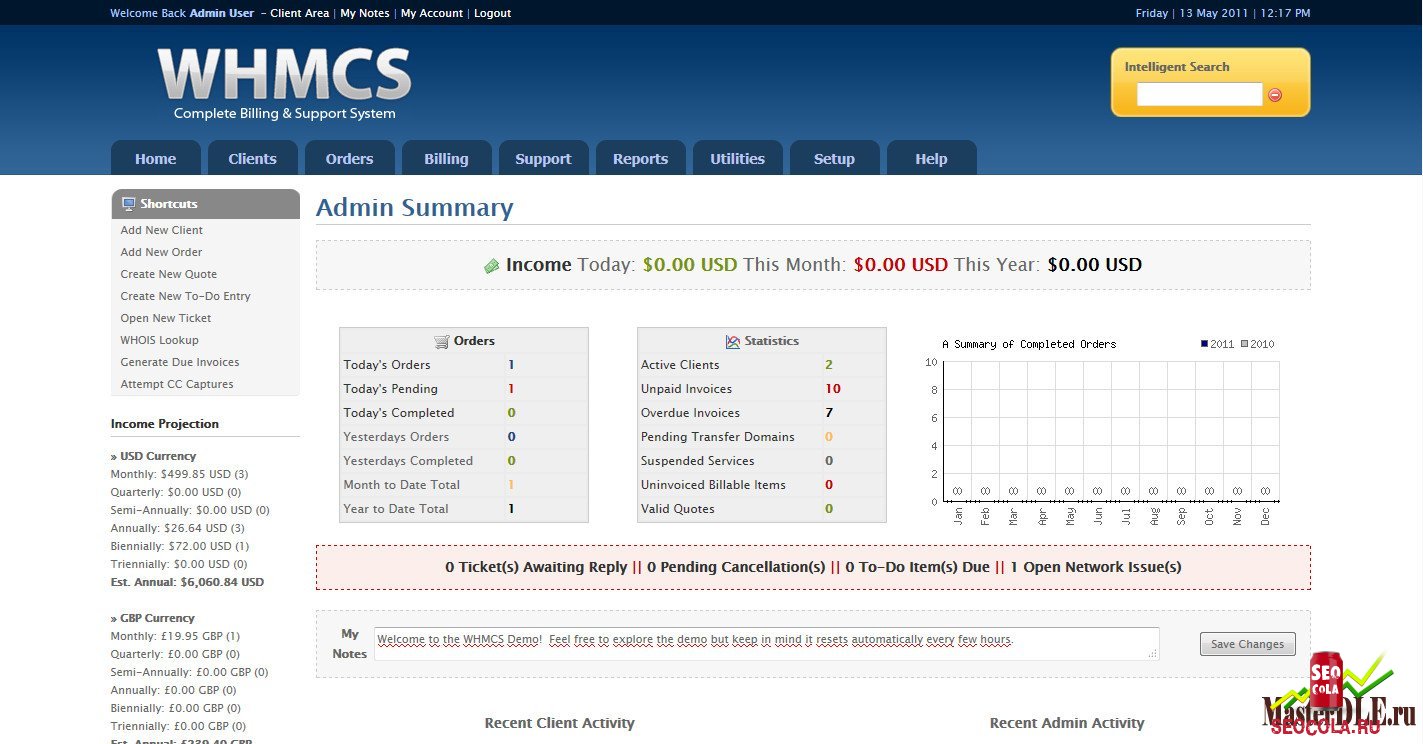Screen dimensions: 1423x744
Task: Click Overdue Invoices count 7
Action: tap(828, 413)
